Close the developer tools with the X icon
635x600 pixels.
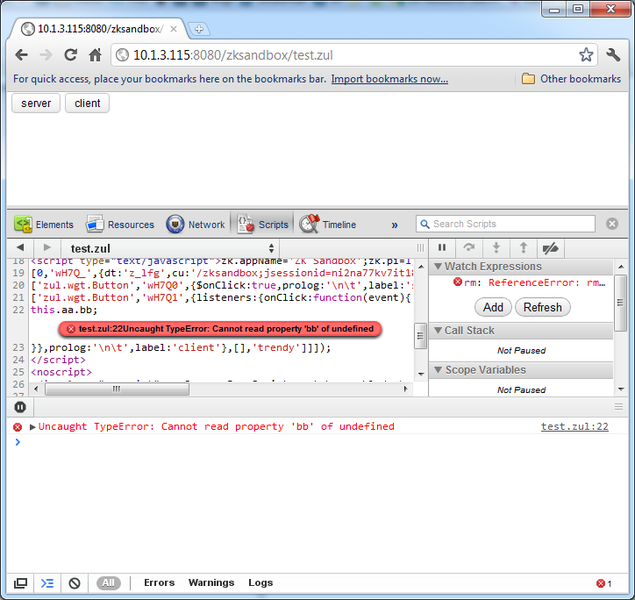(x=612, y=223)
